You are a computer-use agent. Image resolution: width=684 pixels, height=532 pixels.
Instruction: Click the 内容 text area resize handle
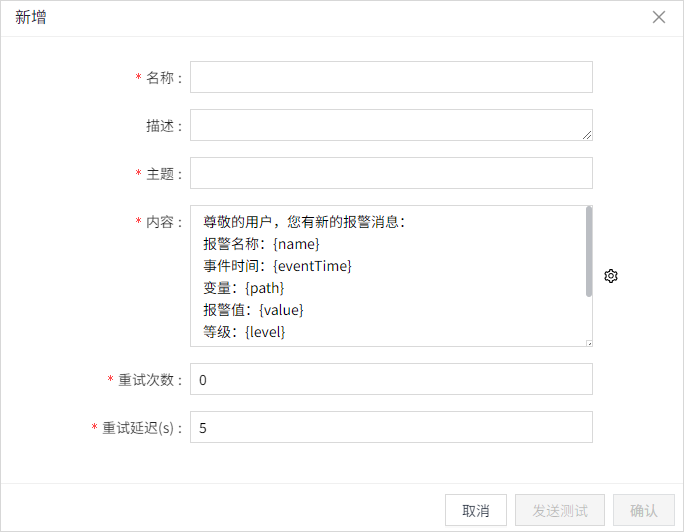[x=588, y=342]
